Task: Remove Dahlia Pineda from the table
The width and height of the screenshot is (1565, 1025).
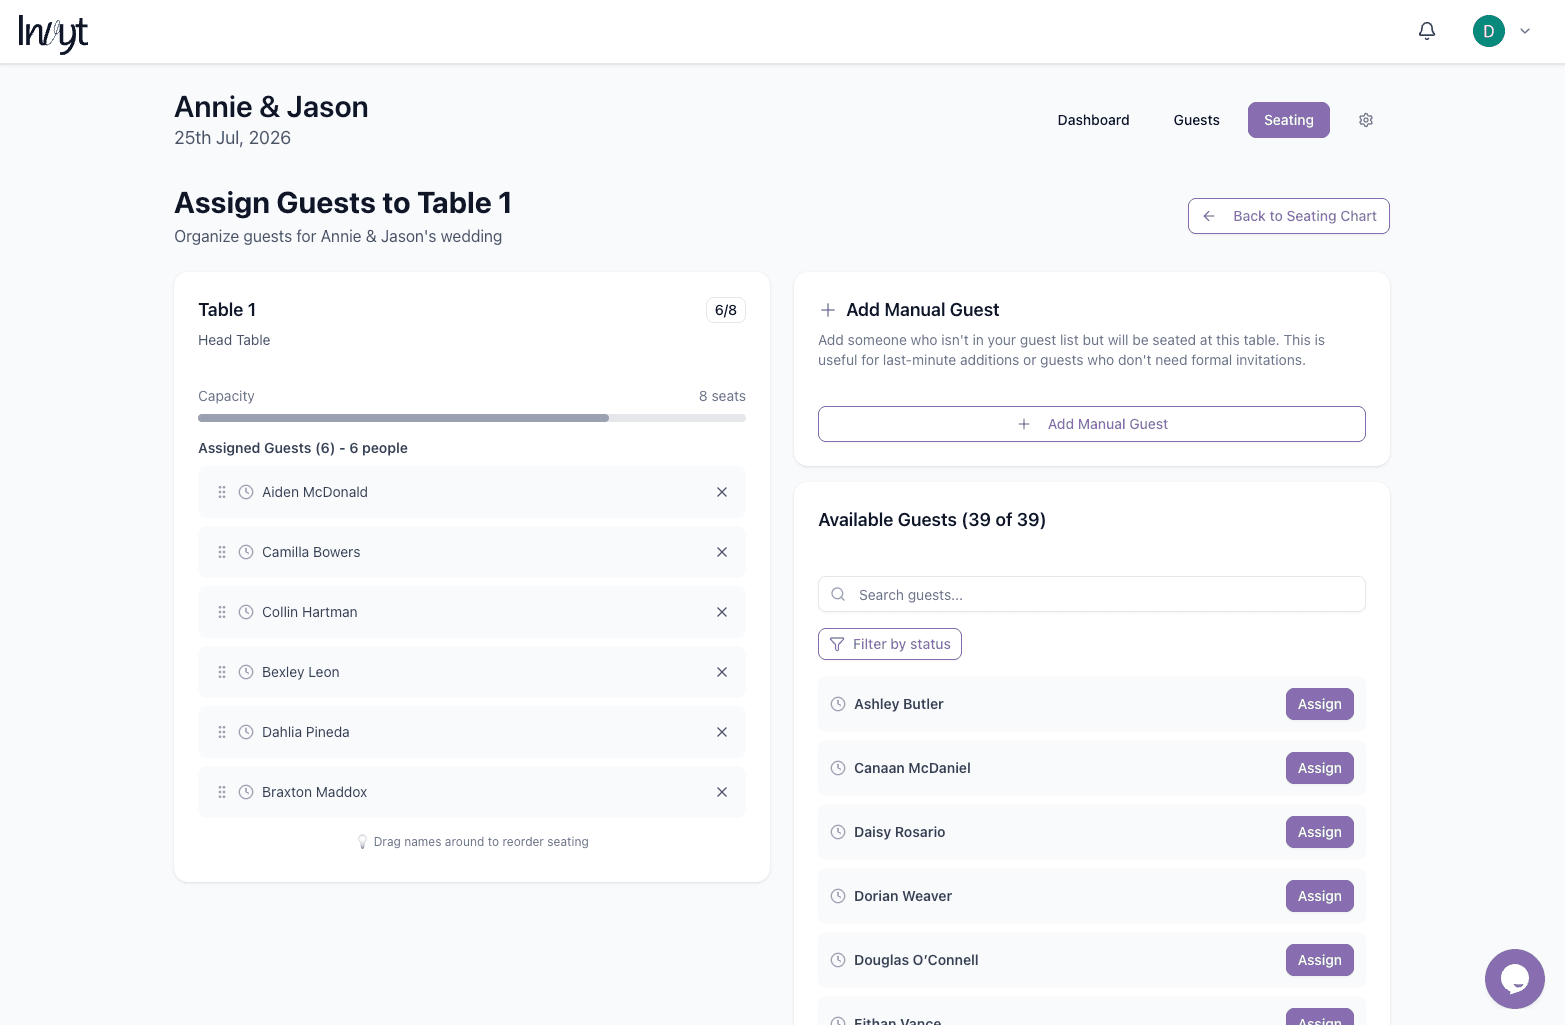Action: point(722,732)
